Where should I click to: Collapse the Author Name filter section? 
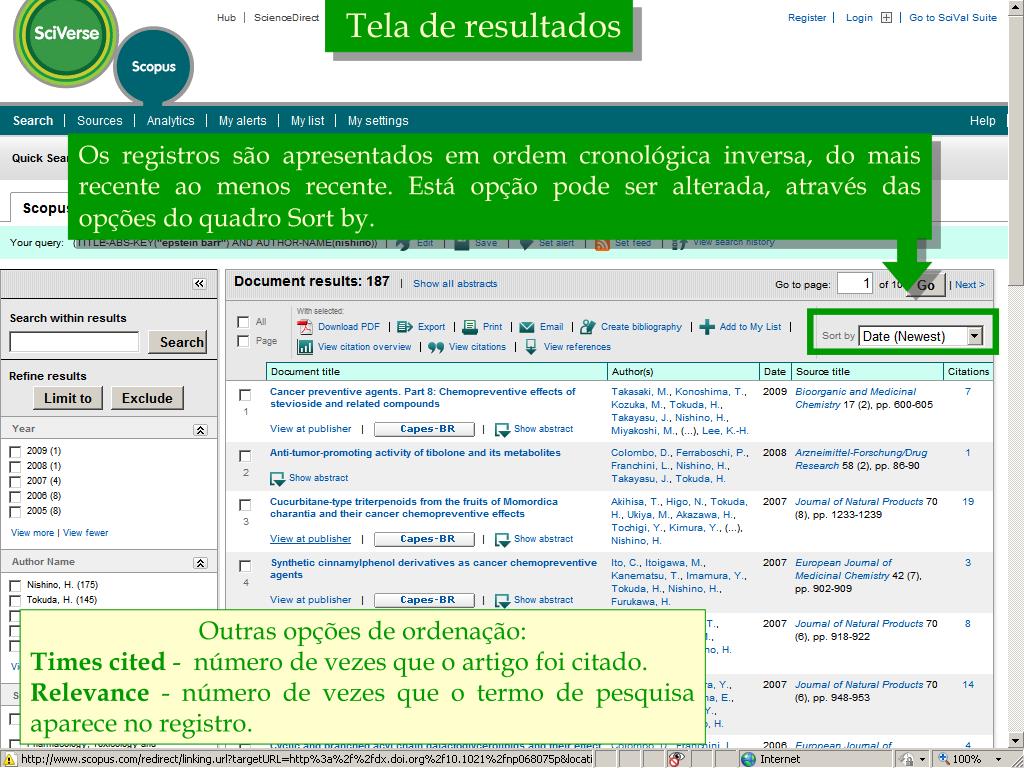point(200,563)
